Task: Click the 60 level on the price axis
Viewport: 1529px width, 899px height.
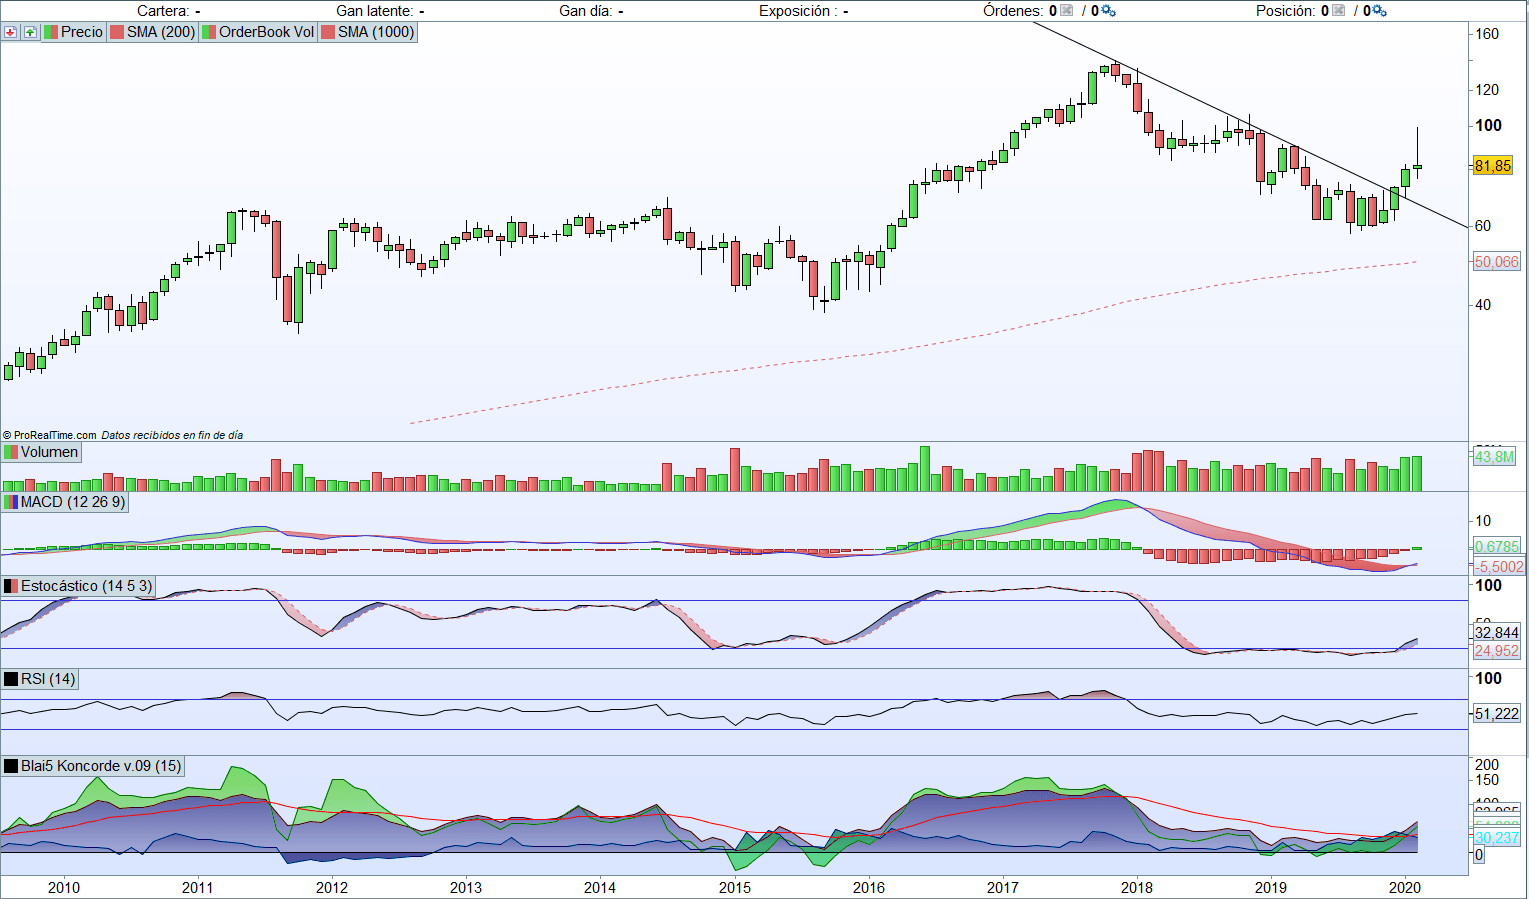Action: point(1483,226)
